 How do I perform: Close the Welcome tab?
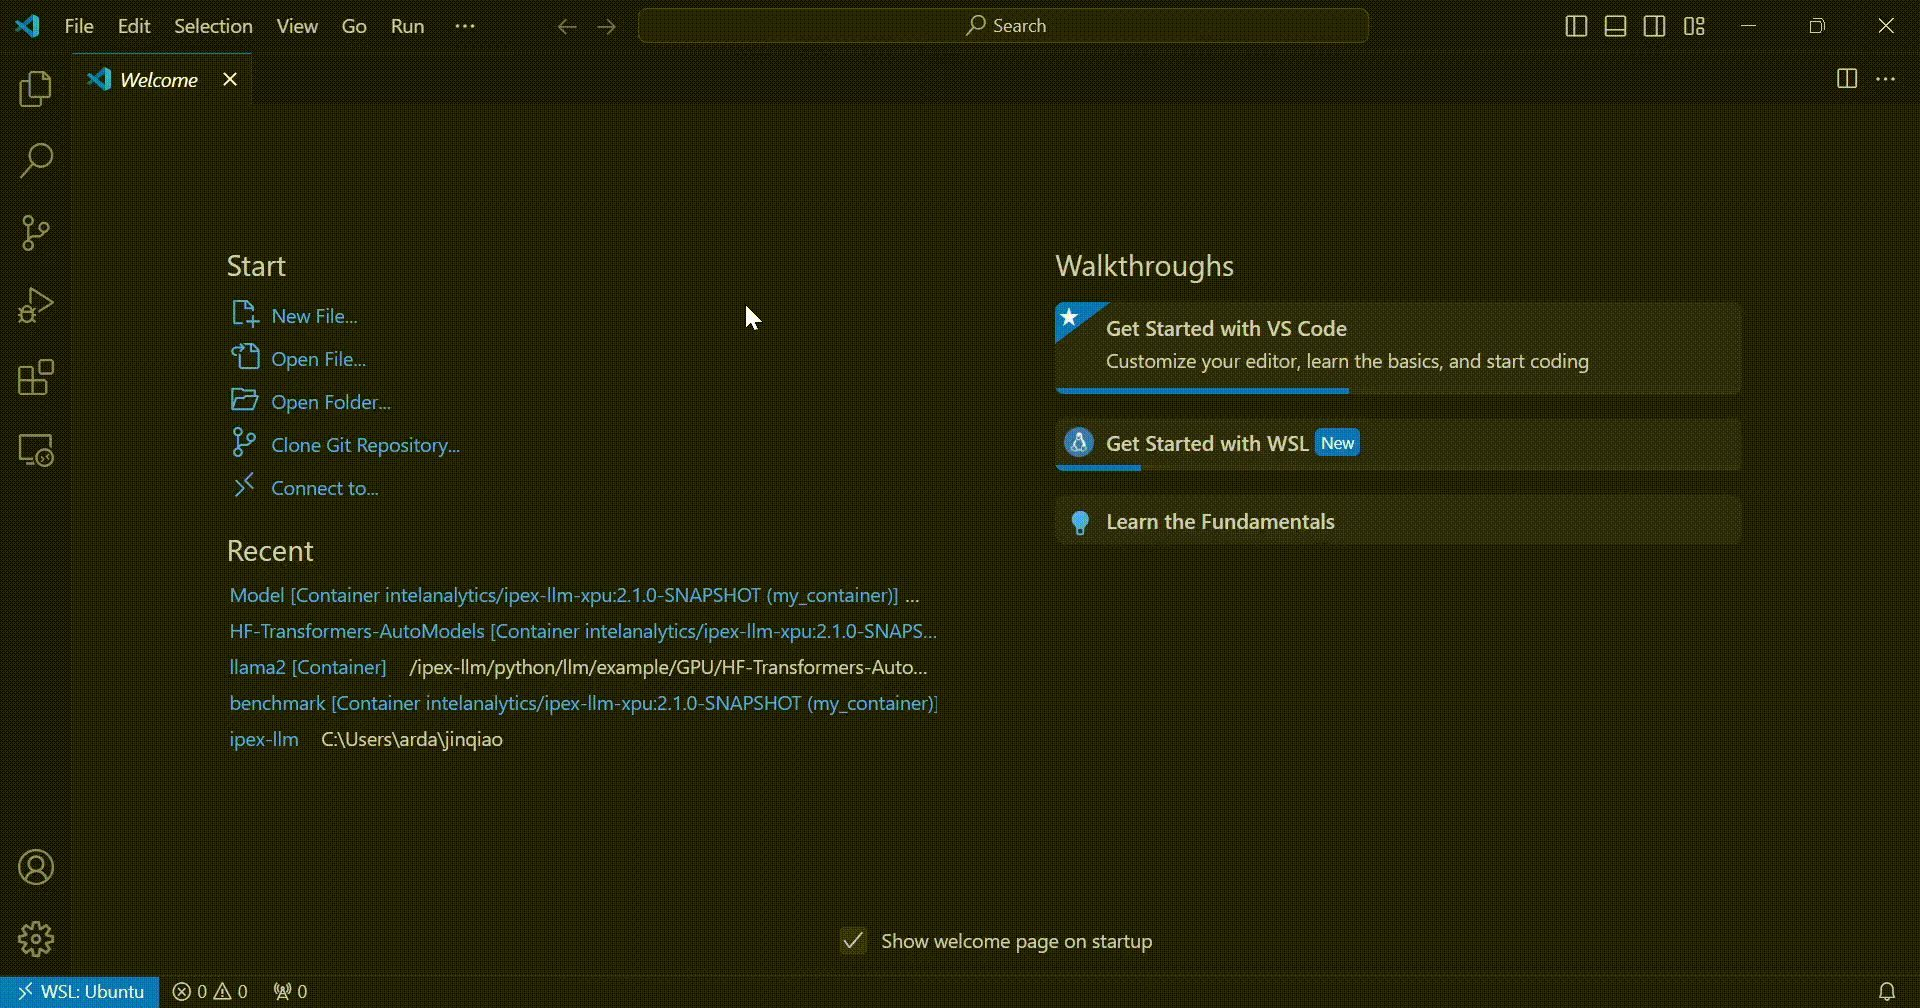(x=230, y=79)
